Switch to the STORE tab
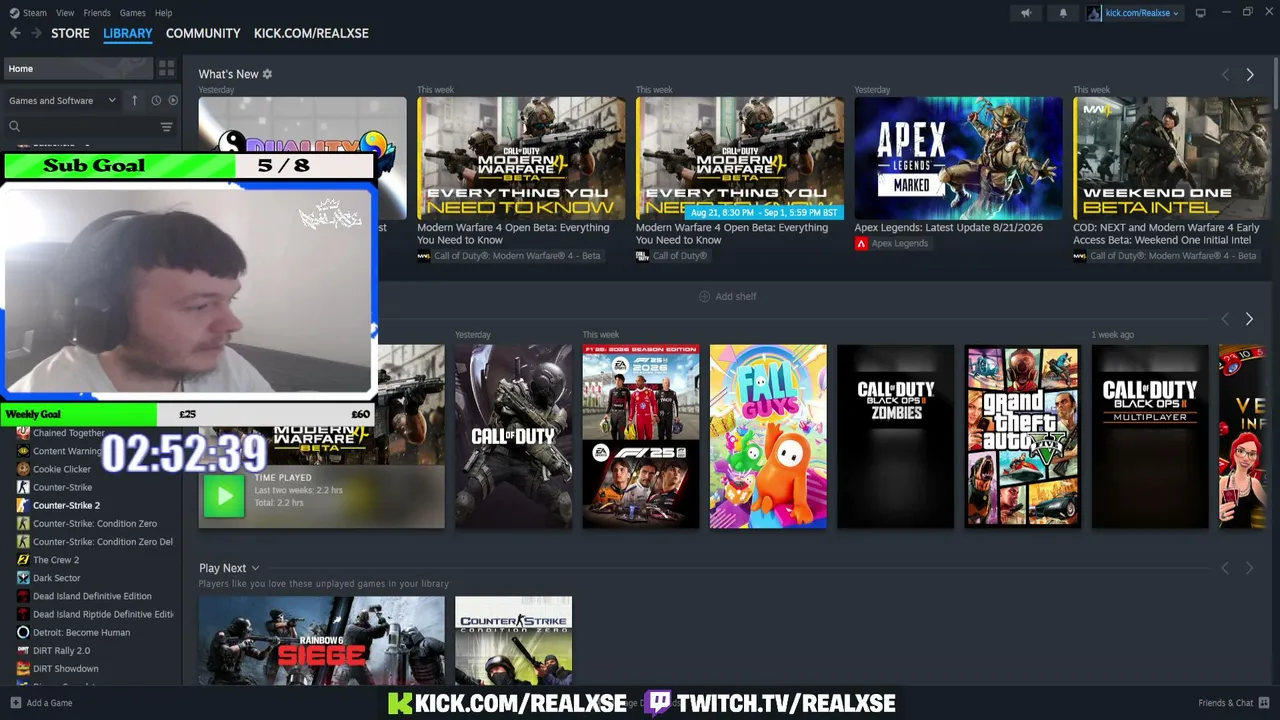1280x720 pixels. pyautogui.click(x=70, y=33)
